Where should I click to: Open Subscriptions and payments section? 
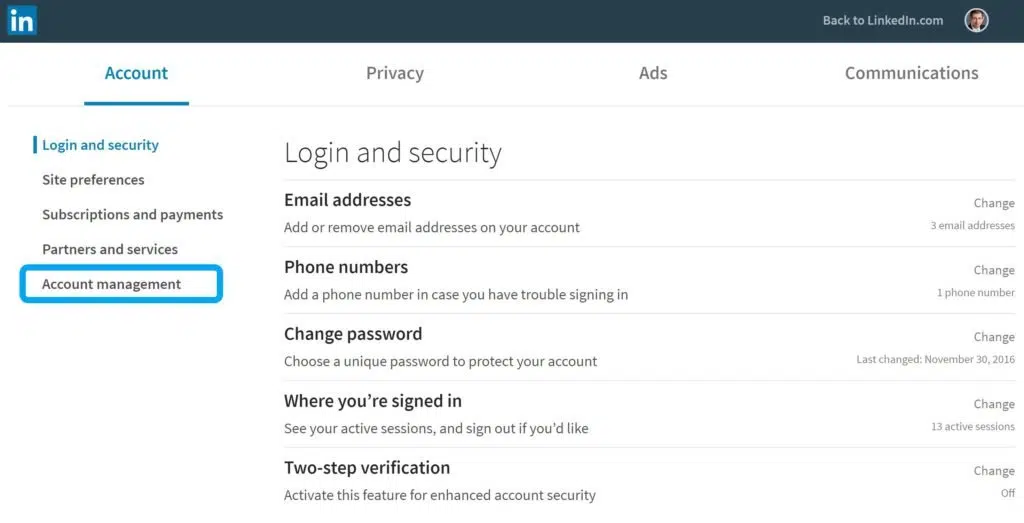click(x=133, y=214)
